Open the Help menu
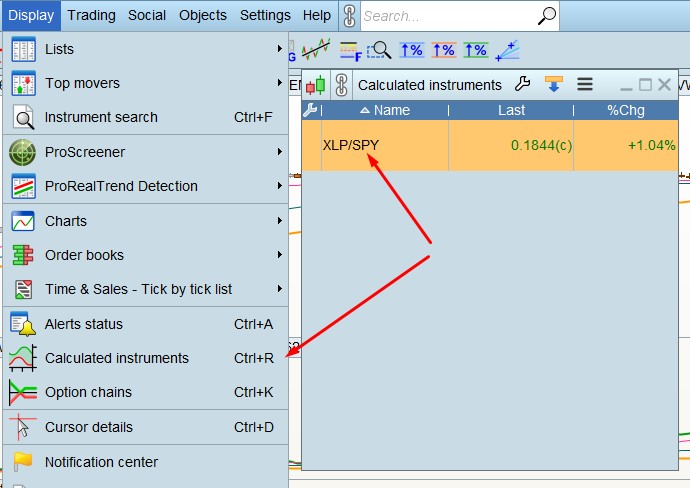Image resolution: width=690 pixels, height=488 pixels. 316,15
